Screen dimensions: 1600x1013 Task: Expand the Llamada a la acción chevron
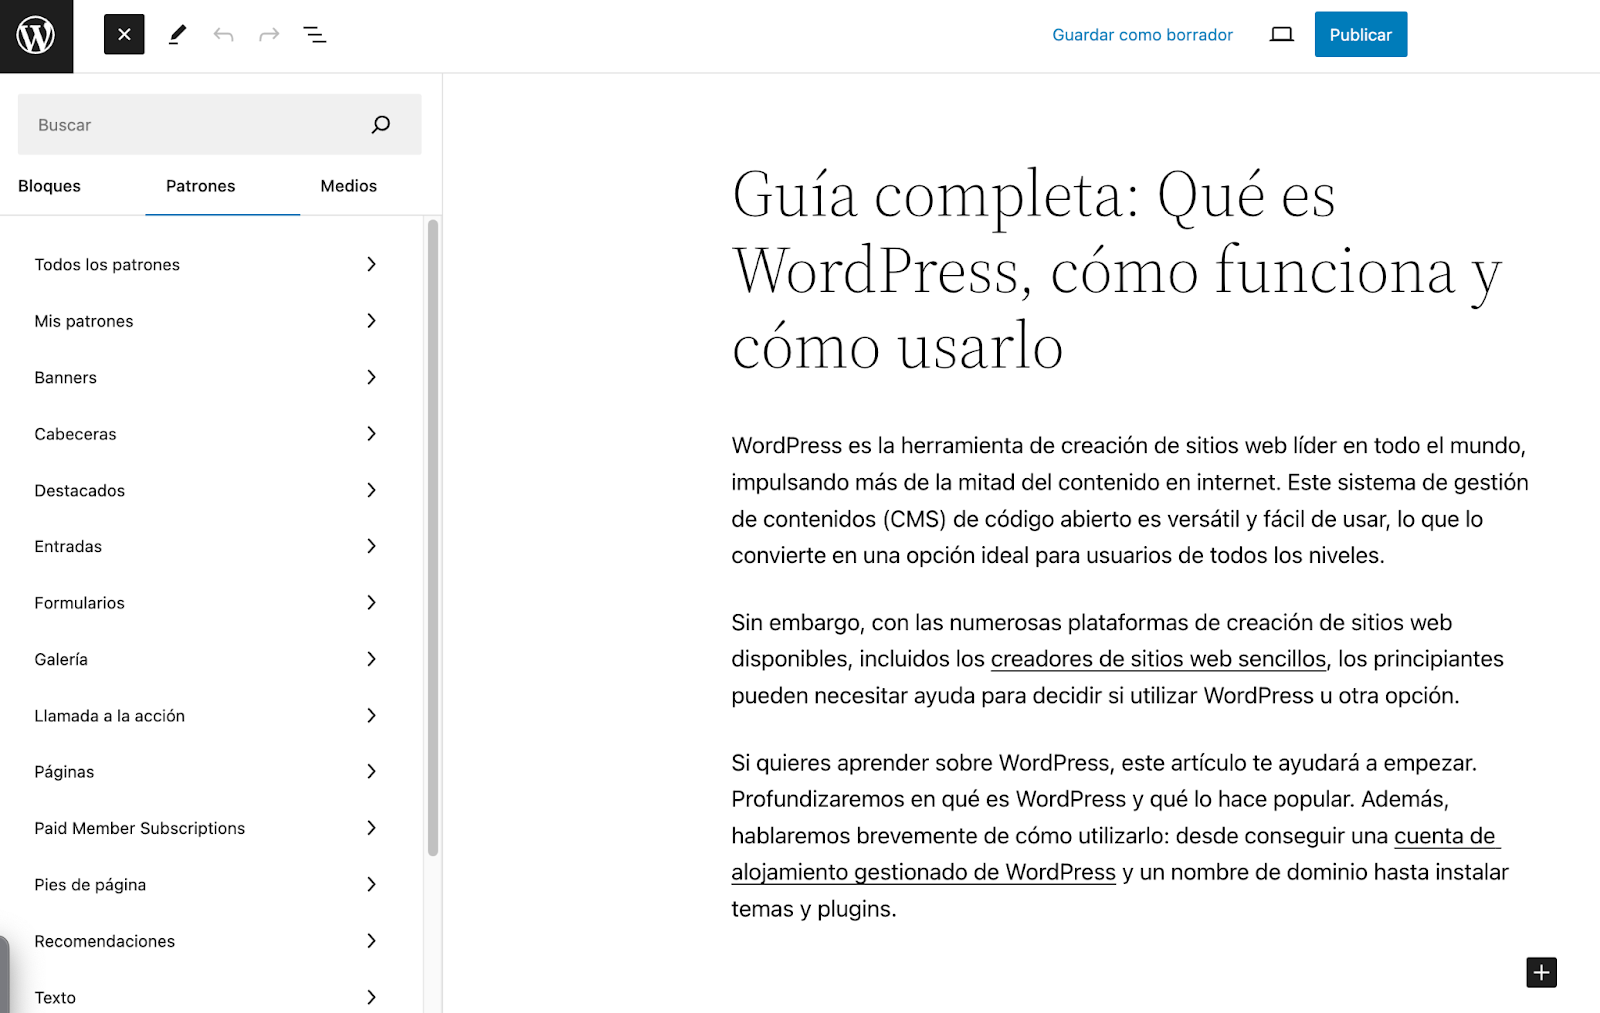coord(371,716)
